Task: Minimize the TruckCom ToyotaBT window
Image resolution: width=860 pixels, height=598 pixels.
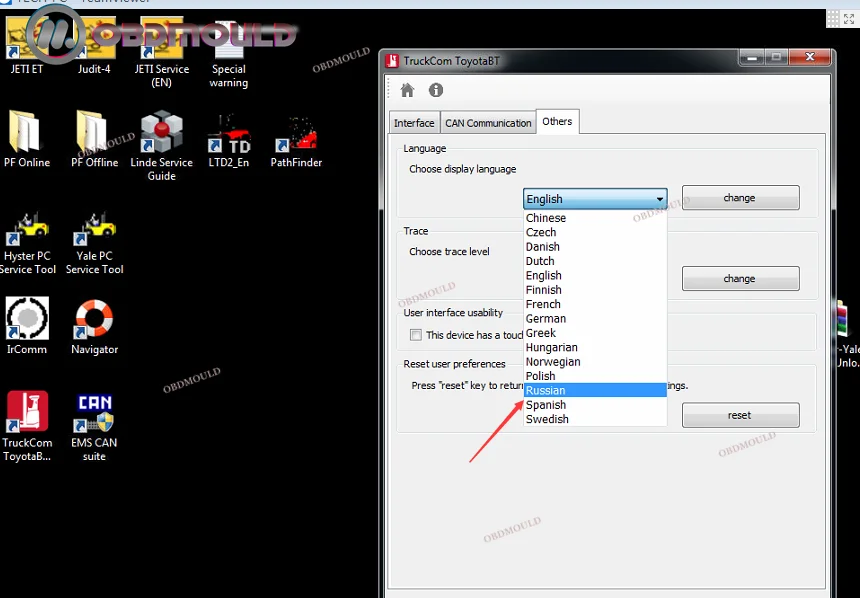Action: (x=752, y=57)
